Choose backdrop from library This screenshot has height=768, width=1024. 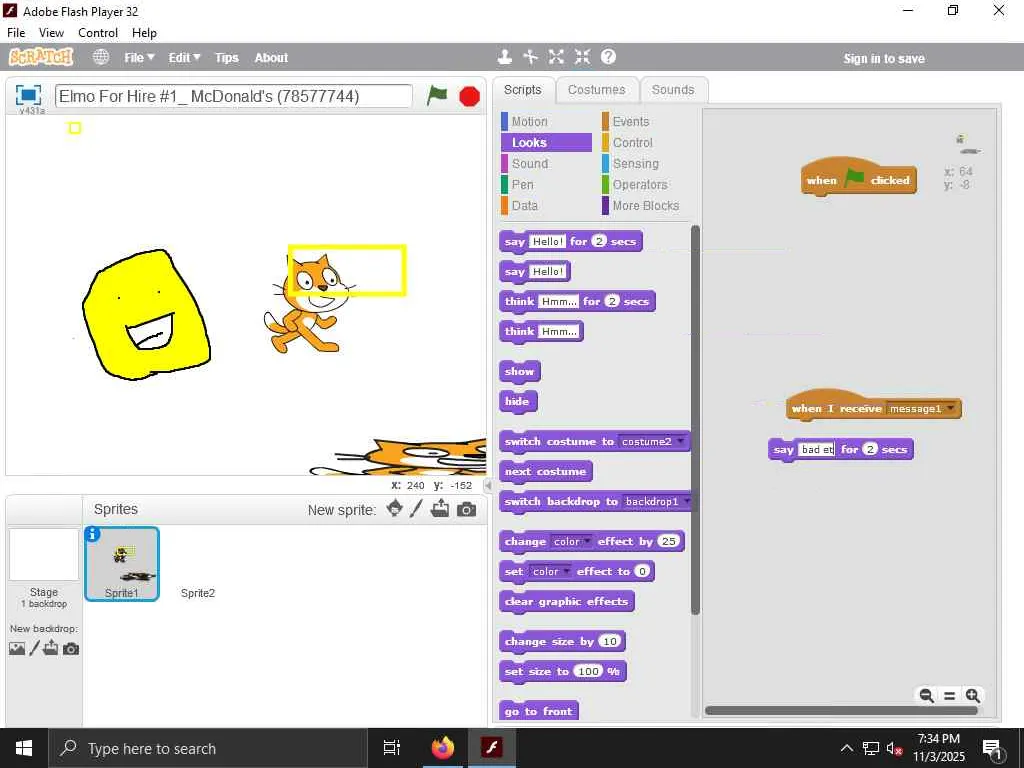coord(17,648)
